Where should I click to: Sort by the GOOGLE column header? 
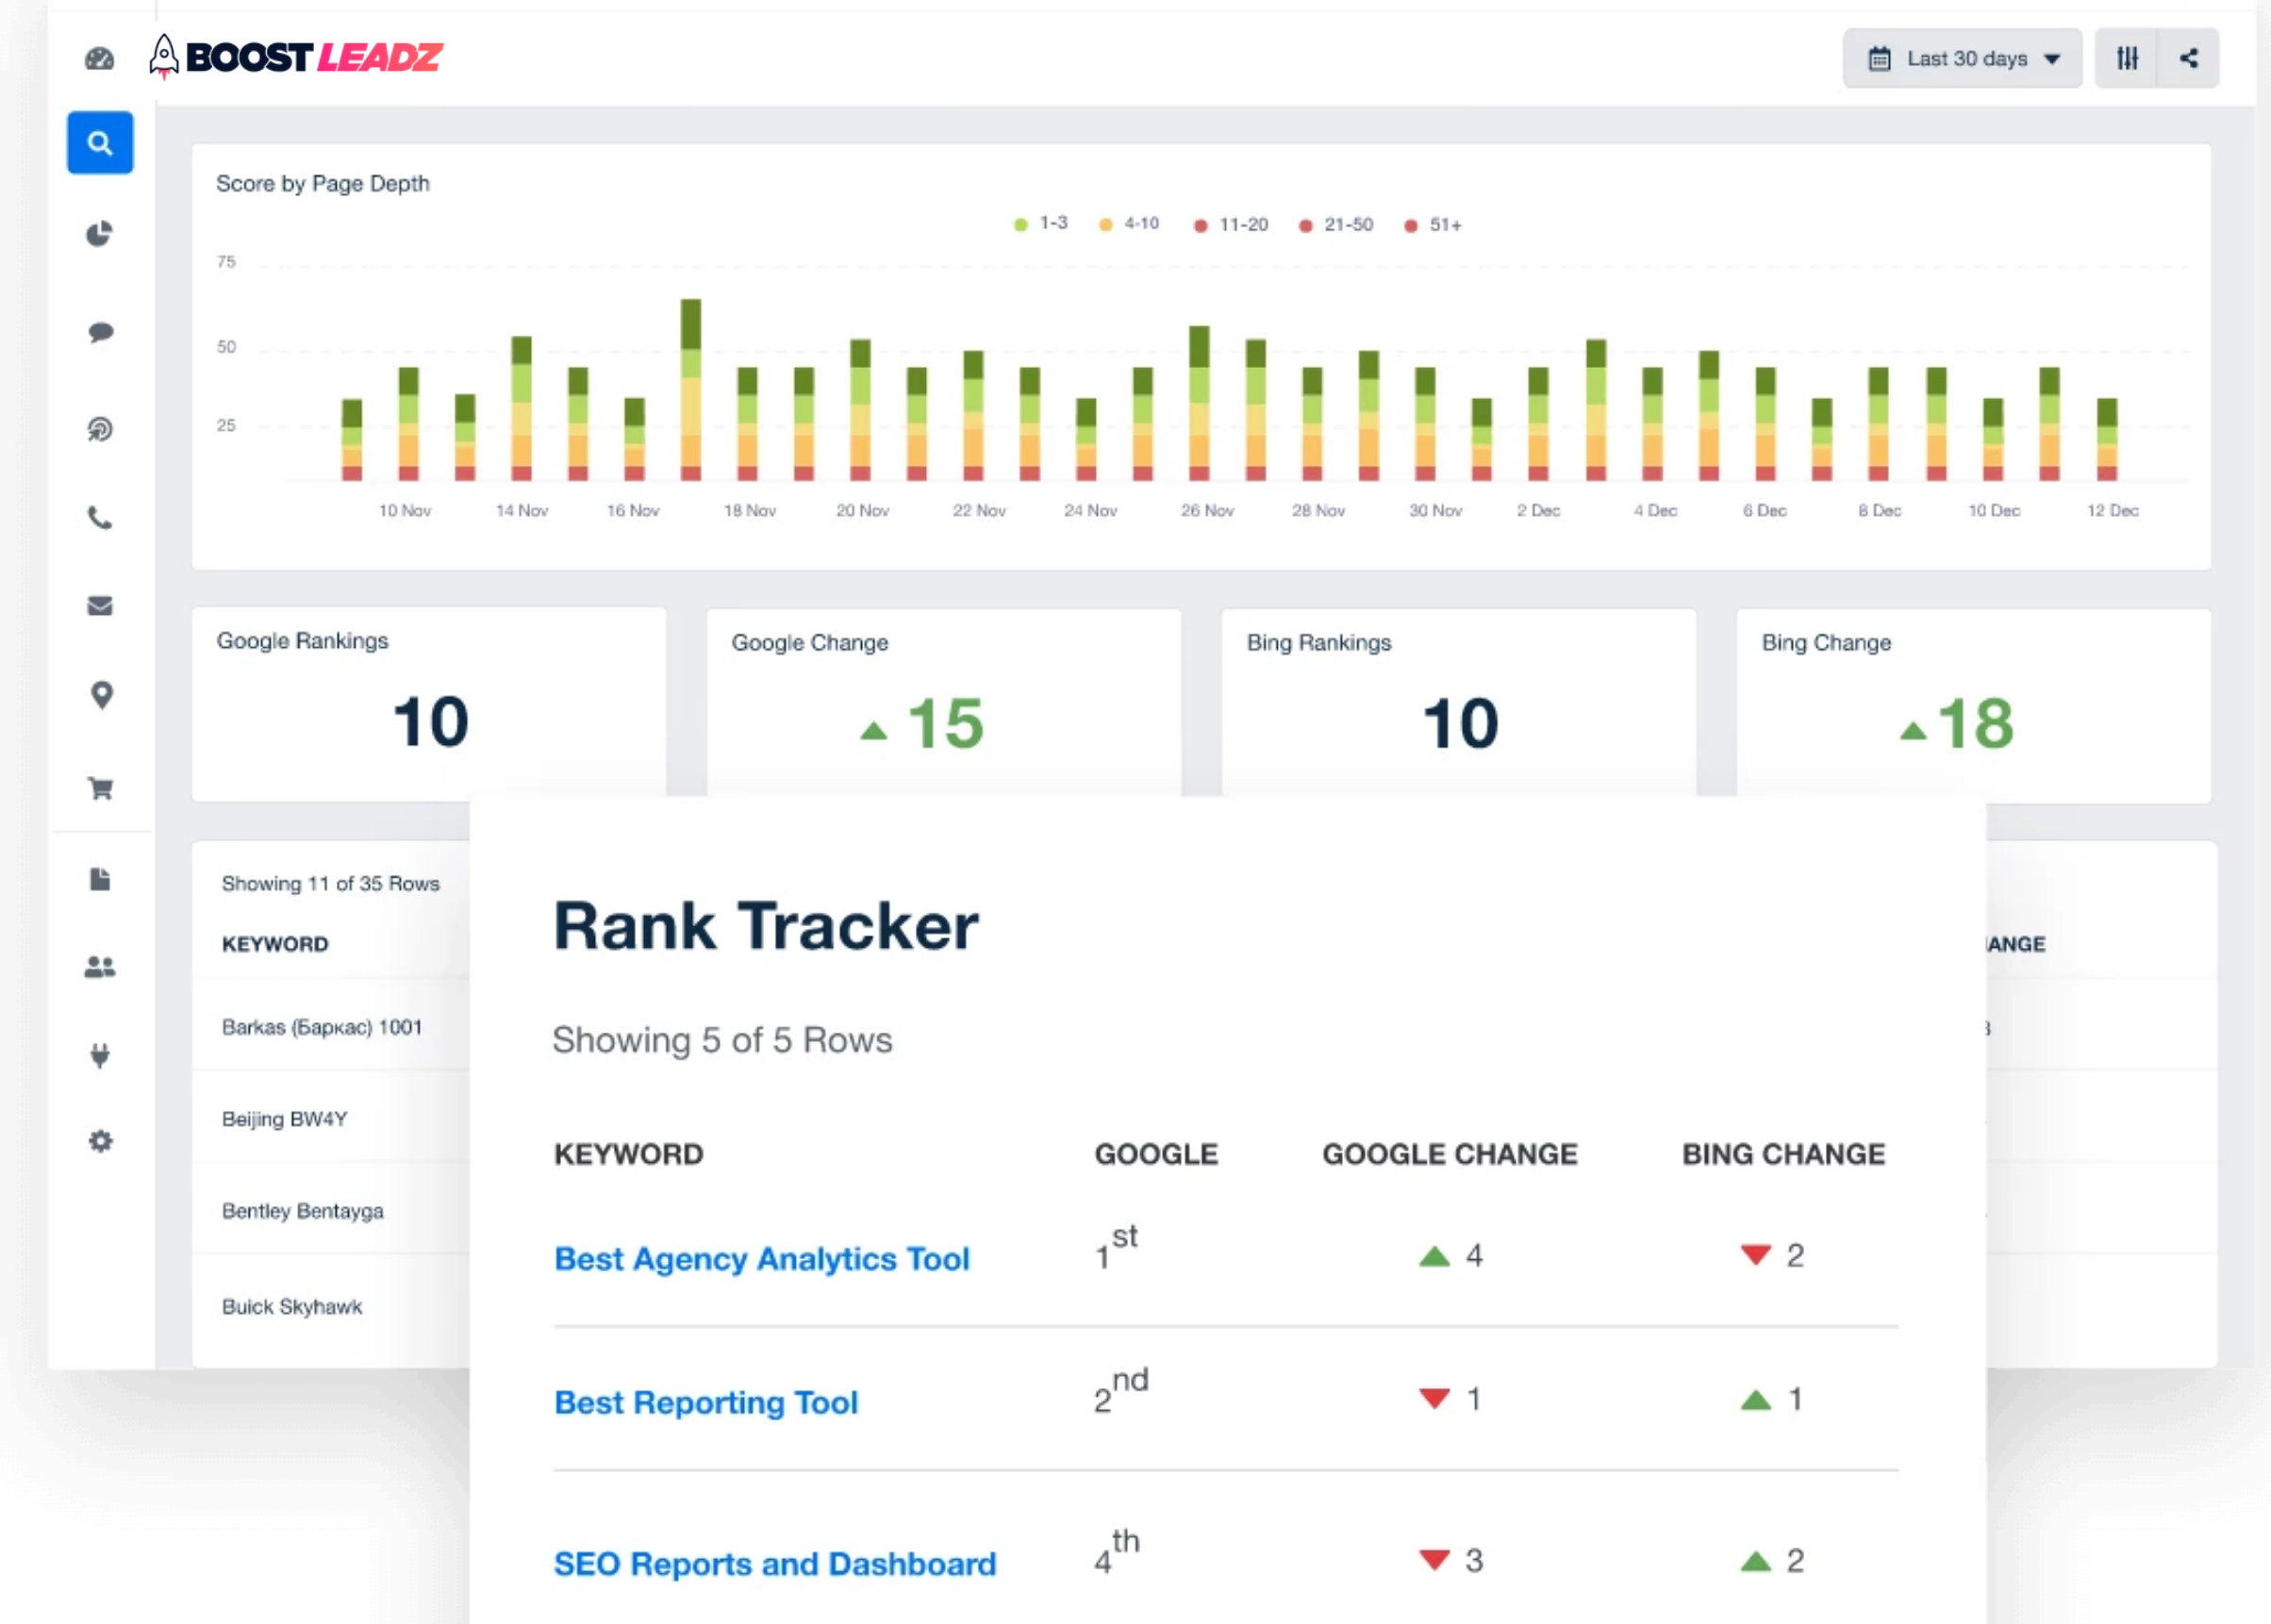tap(1156, 1154)
